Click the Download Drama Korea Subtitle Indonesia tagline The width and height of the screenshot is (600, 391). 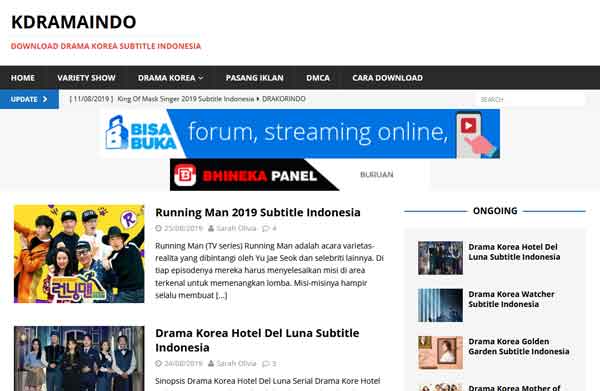[x=106, y=46]
